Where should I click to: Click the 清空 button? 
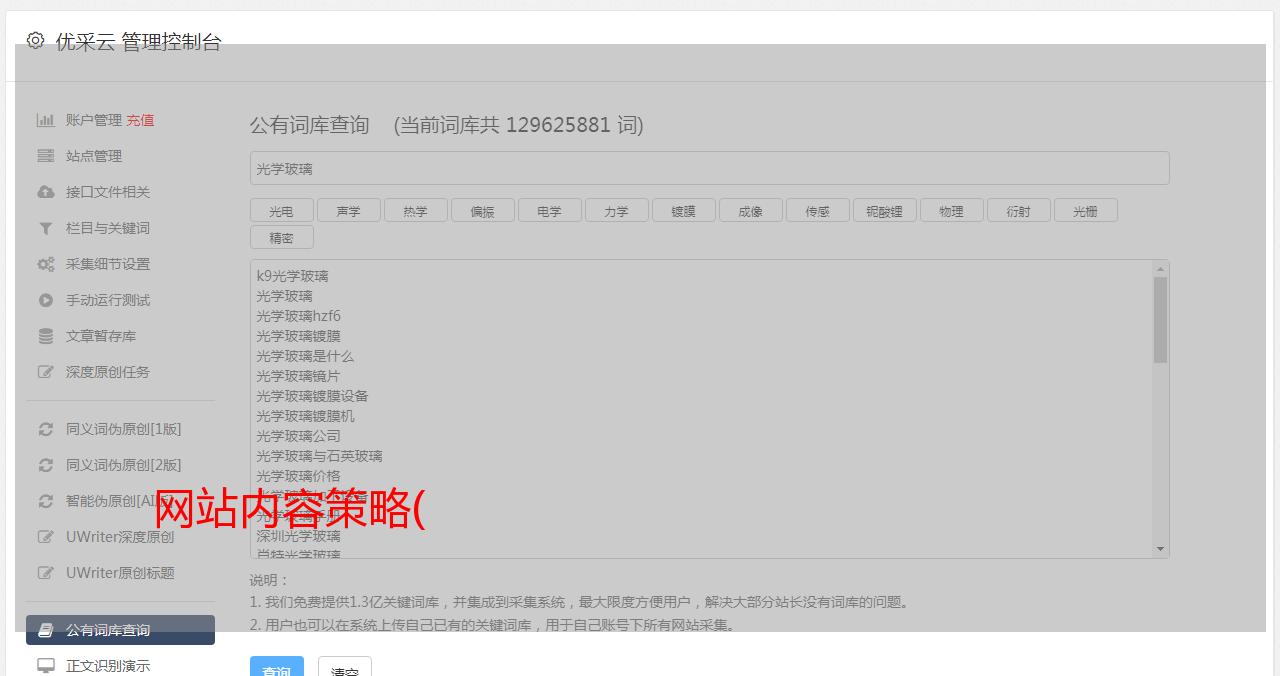point(345,667)
